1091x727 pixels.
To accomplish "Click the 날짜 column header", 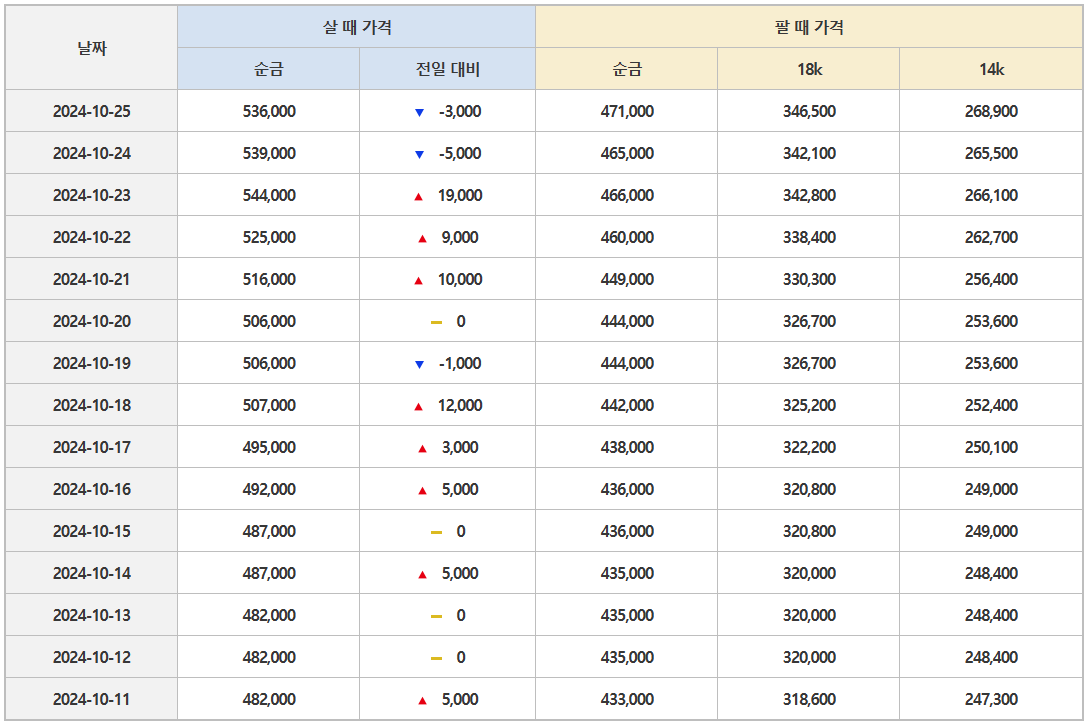I will (92, 48).
